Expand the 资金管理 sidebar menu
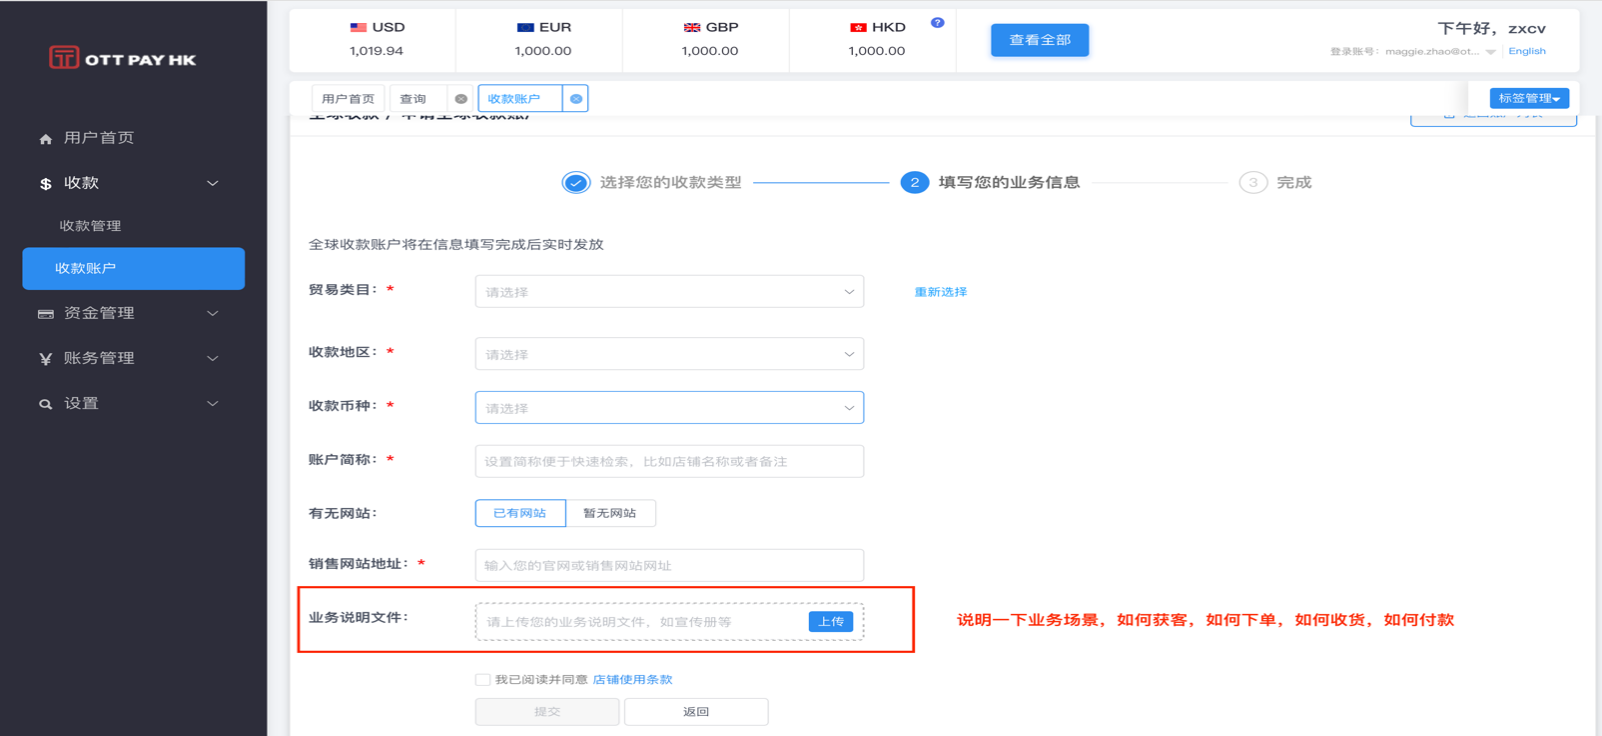The width and height of the screenshot is (1602, 736). (212, 313)
